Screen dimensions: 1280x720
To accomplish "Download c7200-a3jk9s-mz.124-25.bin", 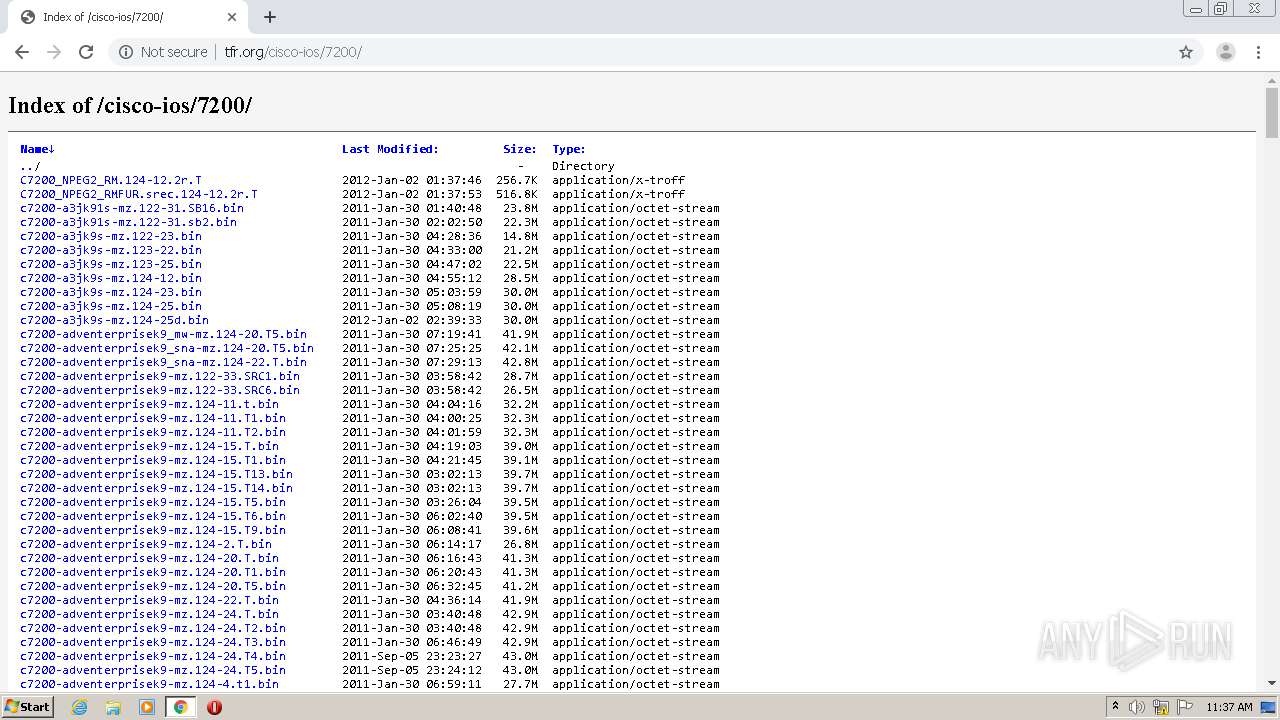I will coord(111,307).
